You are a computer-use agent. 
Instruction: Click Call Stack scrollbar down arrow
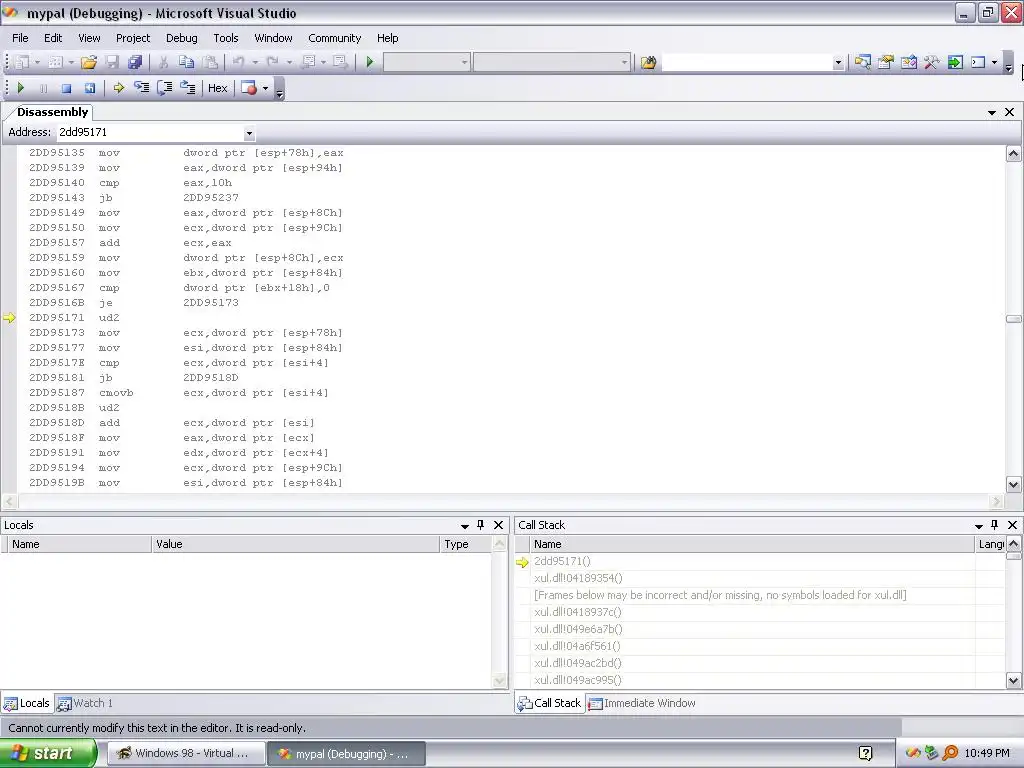[1014, 680]
